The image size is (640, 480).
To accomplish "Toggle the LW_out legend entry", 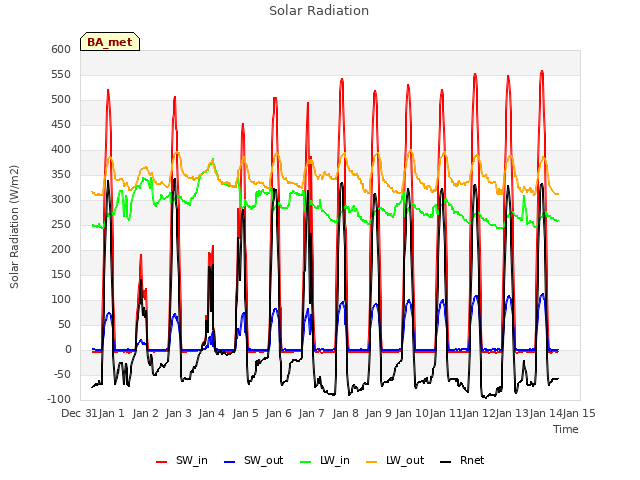I will [x=395, y=460].
